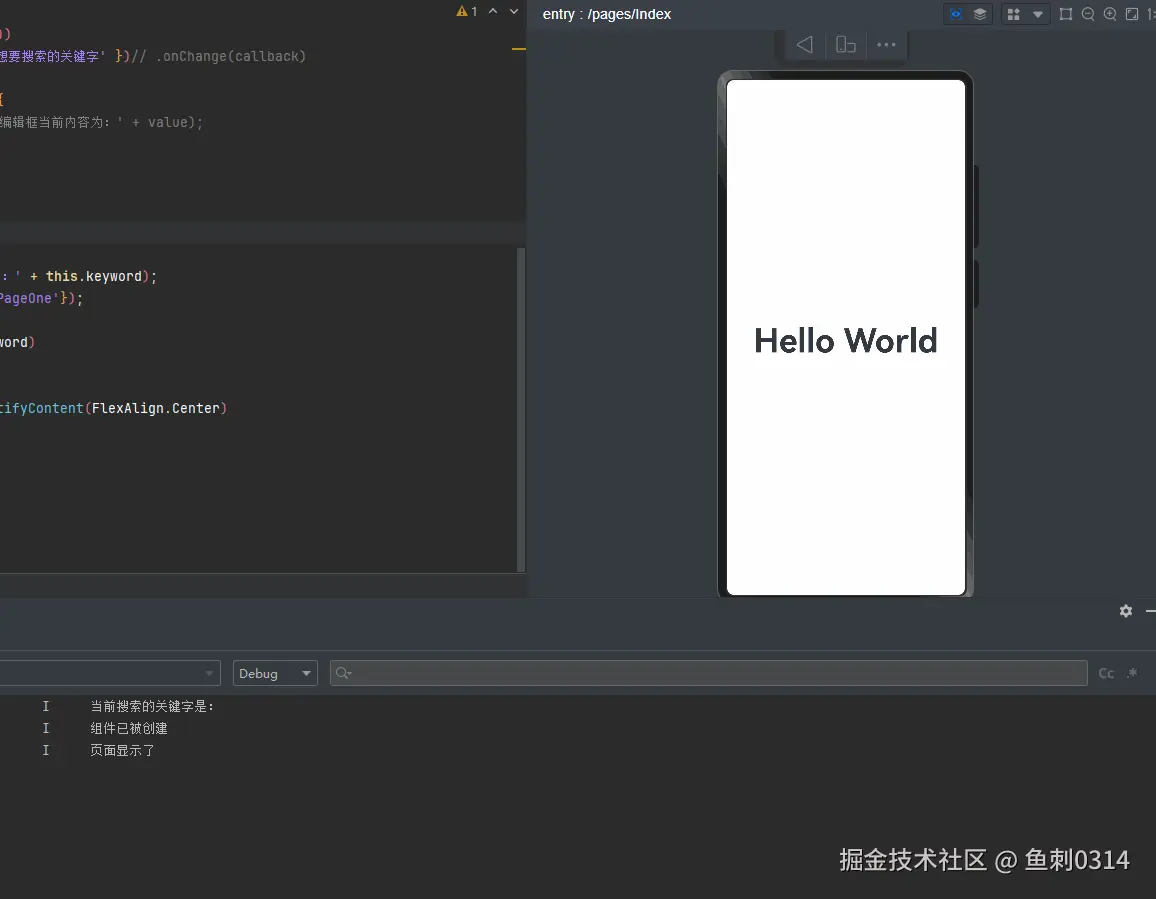Click the fit screen icon in previewer

[1132, 14]
